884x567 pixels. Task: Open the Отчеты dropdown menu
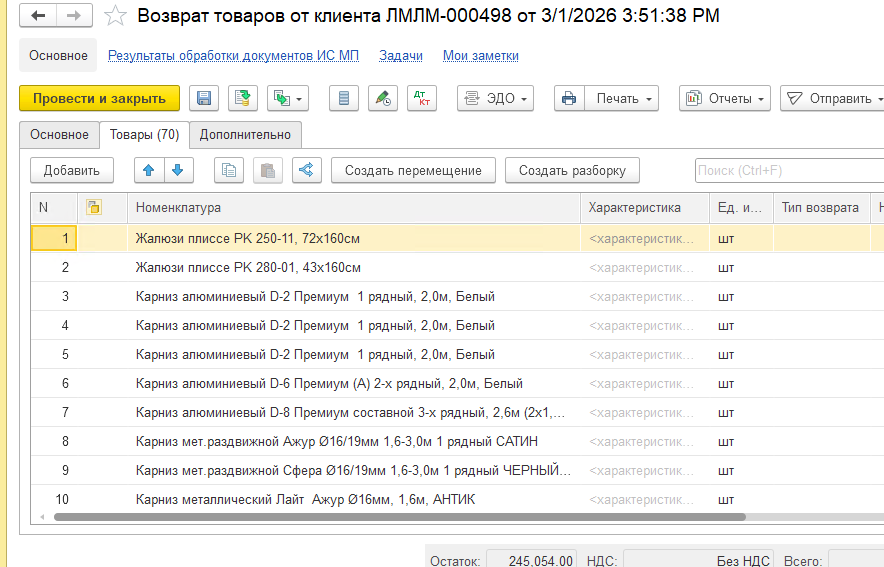click(724, 99)
